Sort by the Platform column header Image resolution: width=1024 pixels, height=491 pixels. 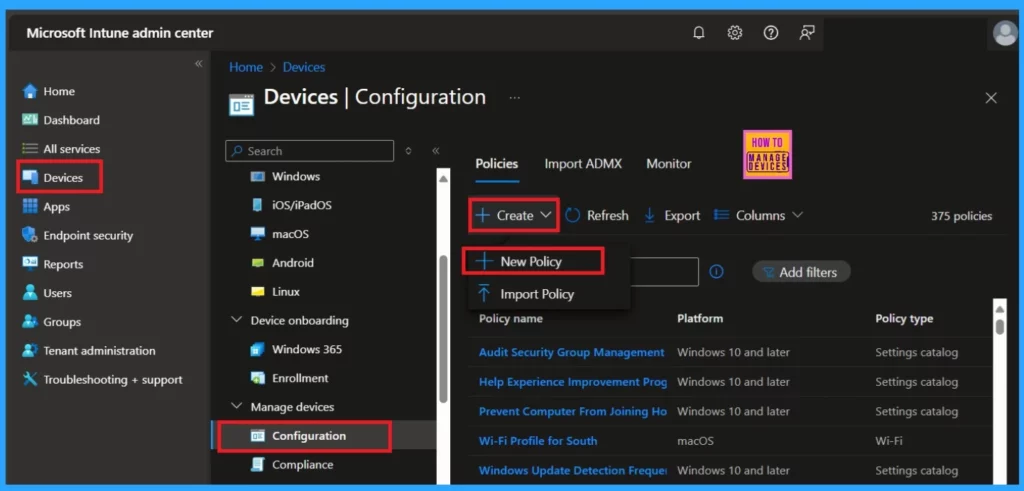(x=700, y=319)
